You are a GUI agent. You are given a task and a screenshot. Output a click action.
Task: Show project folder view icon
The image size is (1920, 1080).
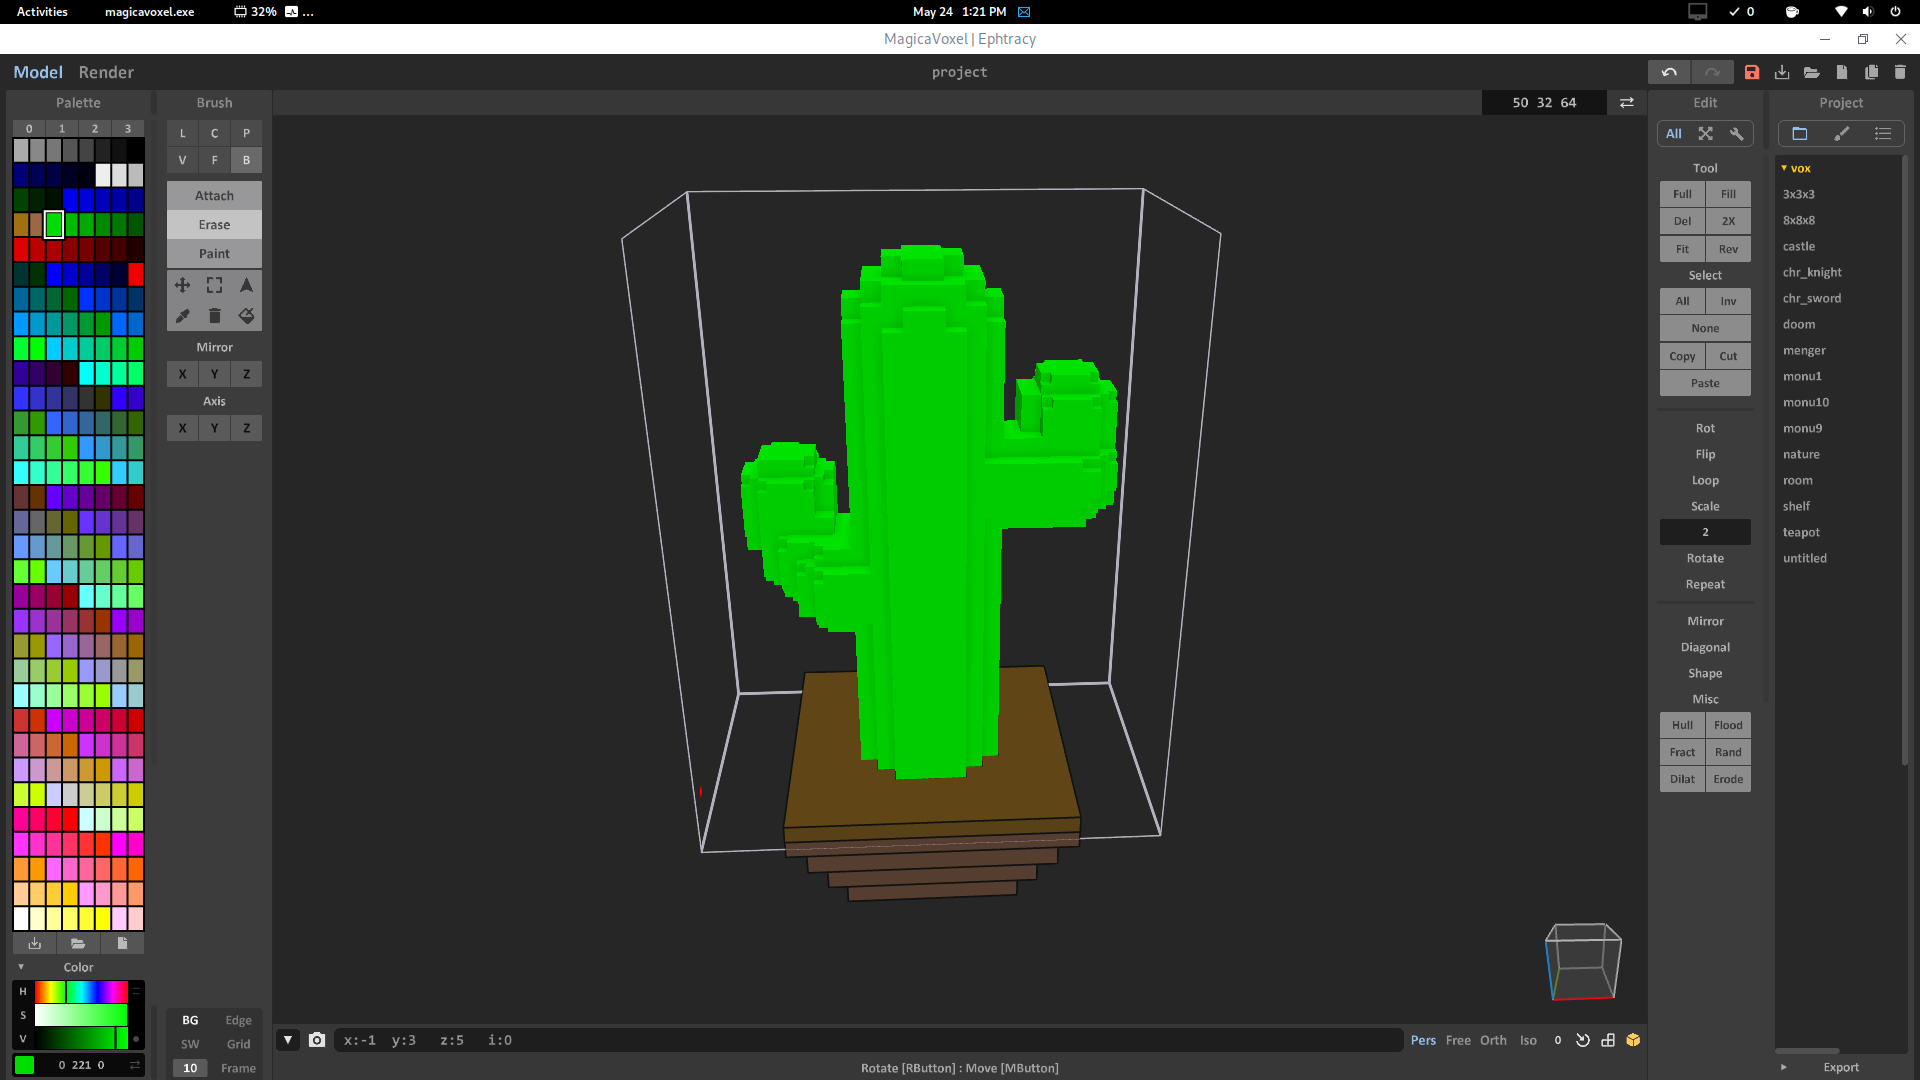click(x=1800, y=134)
